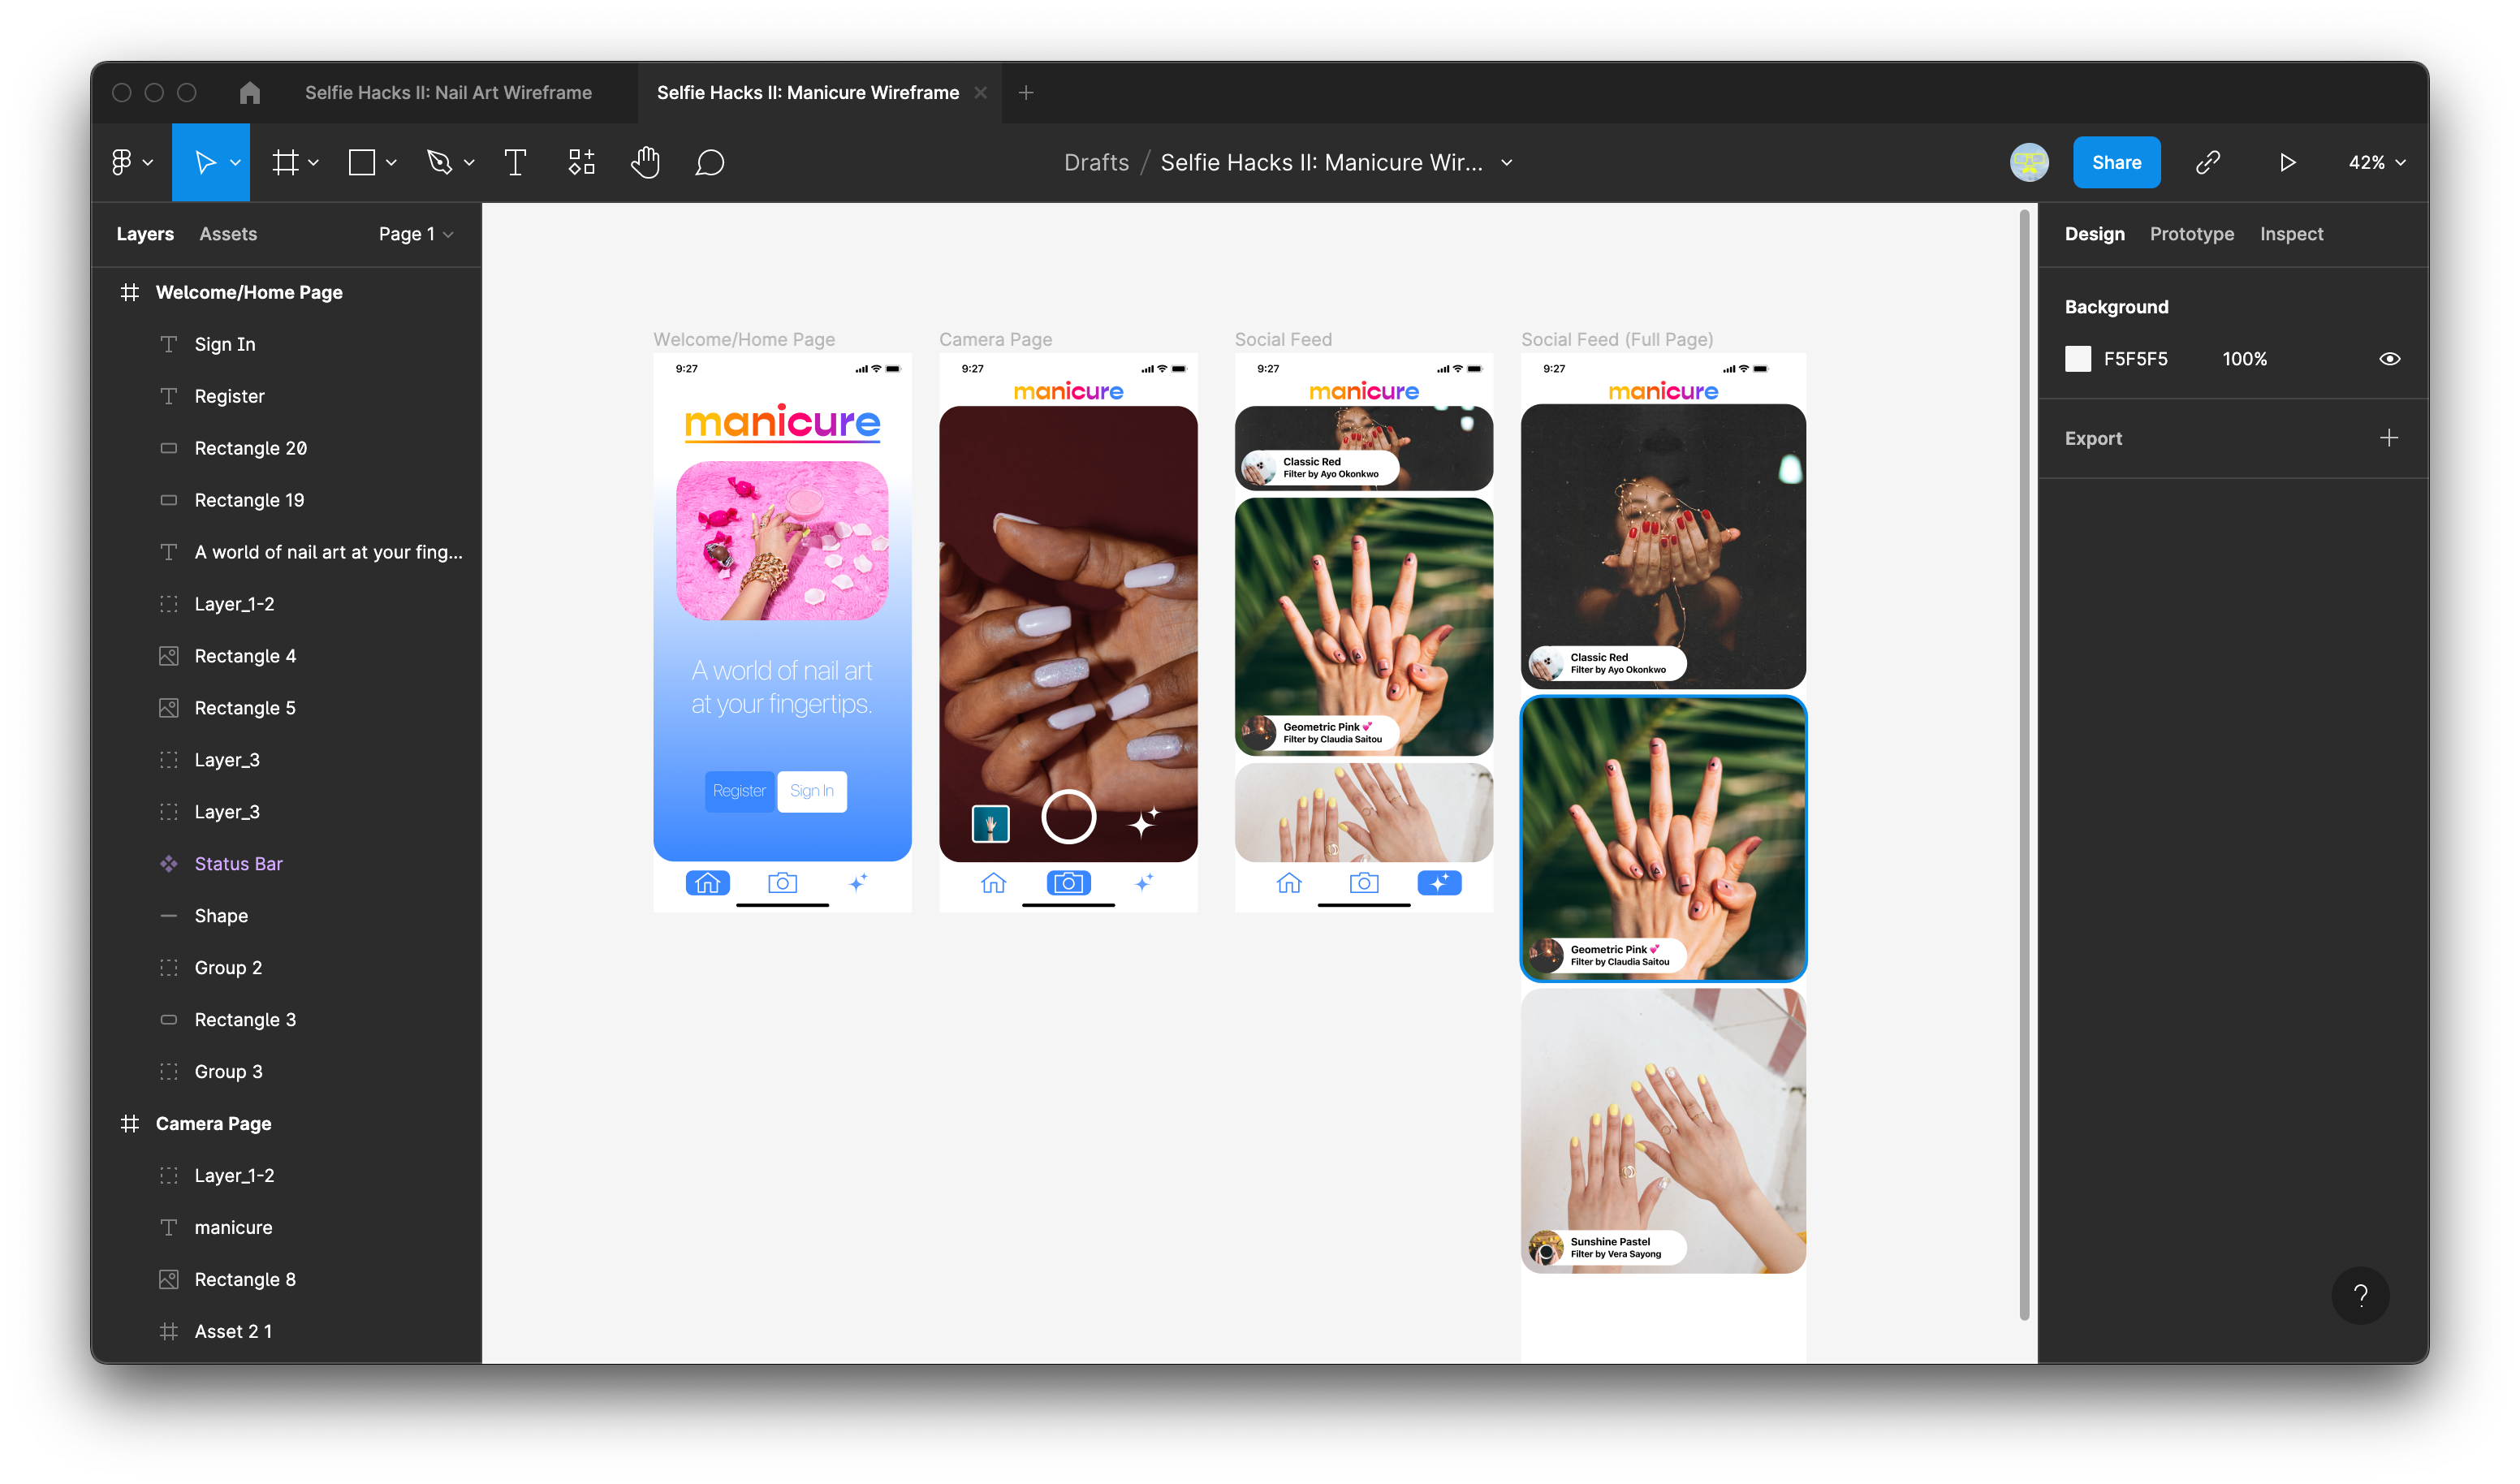Add an export setting
This screenshot has height=1484, width=2520.
pos(2388,438)
